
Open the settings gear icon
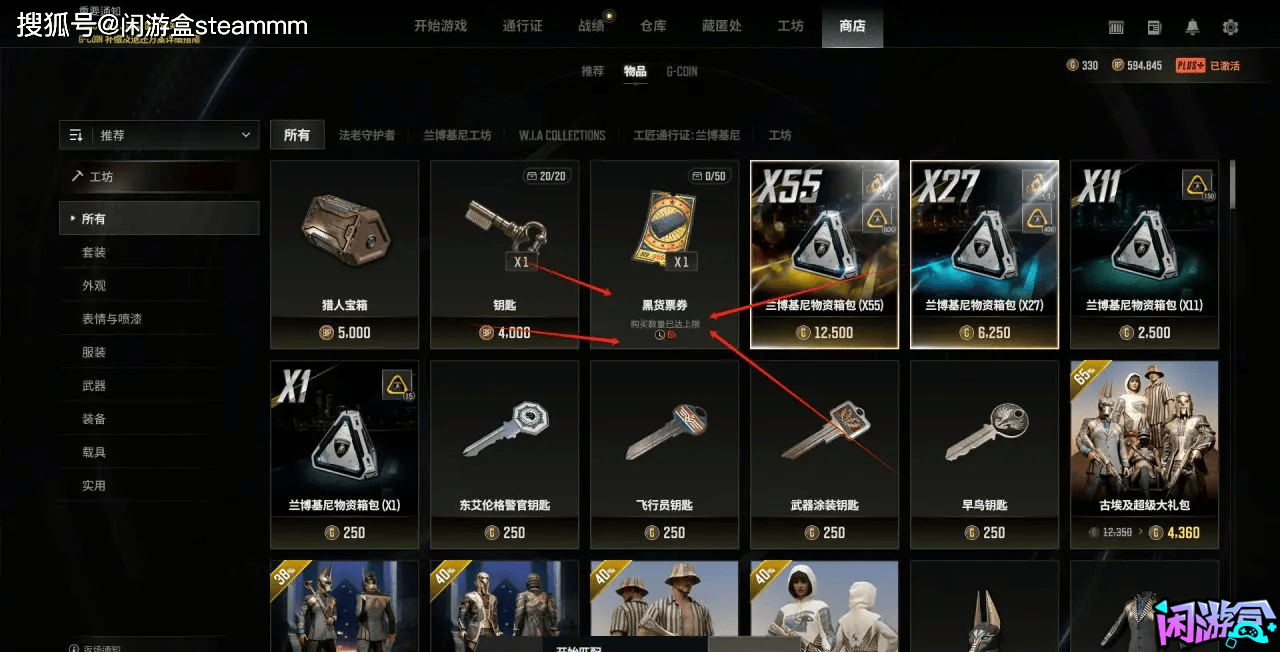[1230, 27]
